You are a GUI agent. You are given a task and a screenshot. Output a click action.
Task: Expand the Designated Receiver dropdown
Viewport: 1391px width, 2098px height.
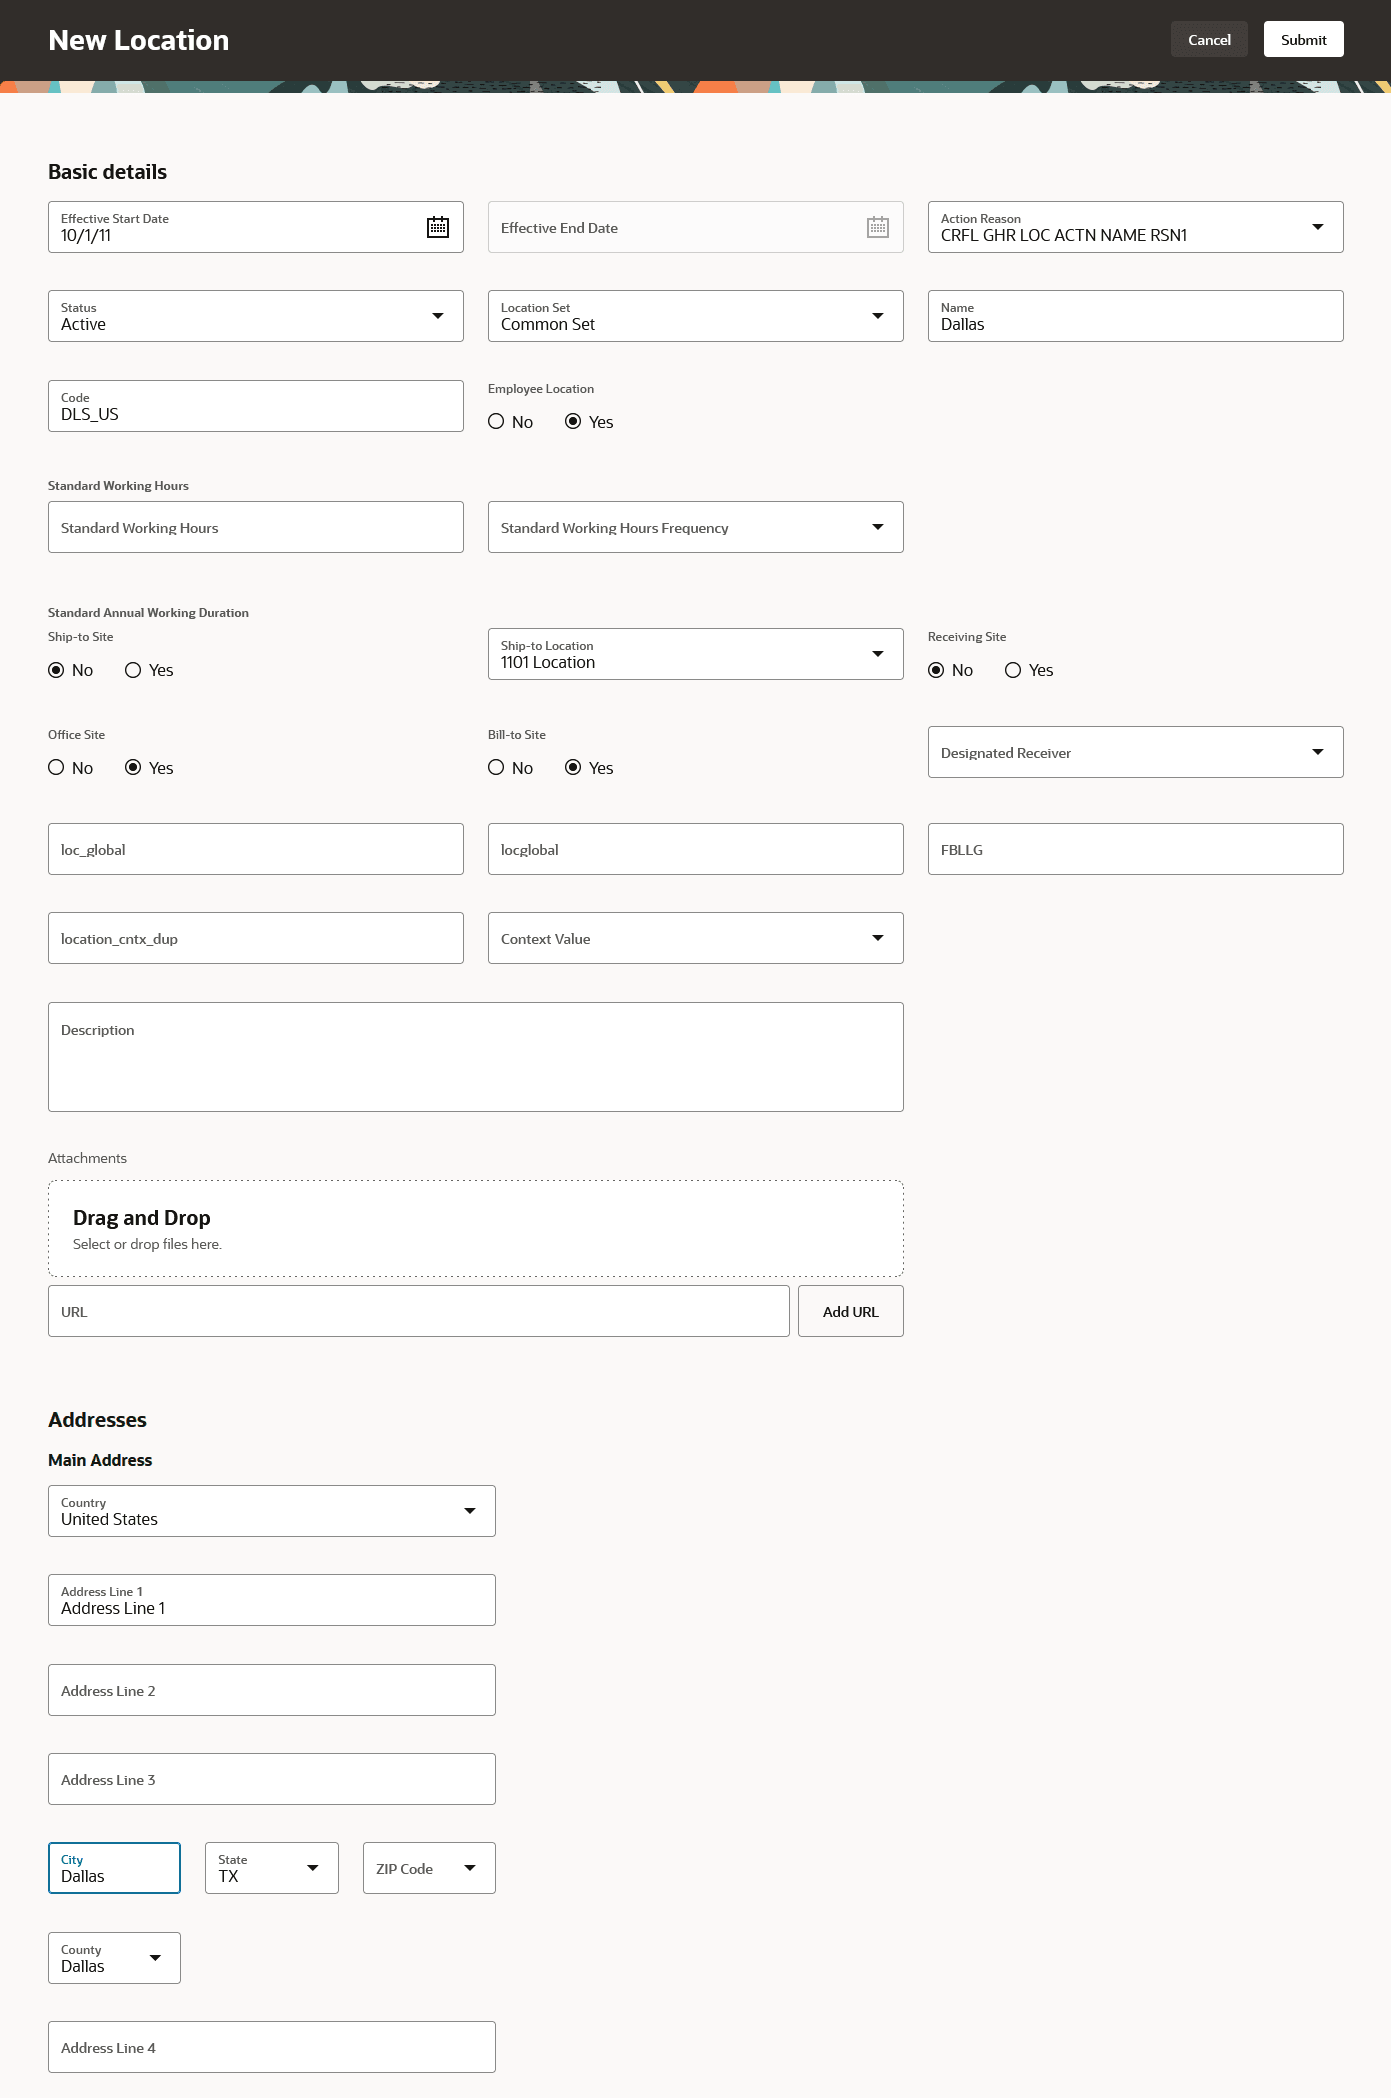click(x=1317, y=752)
